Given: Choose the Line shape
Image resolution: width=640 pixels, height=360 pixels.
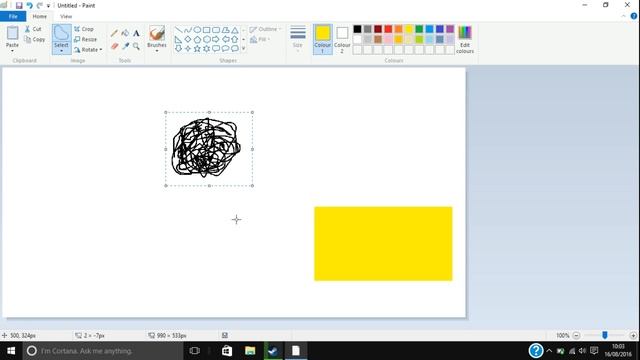Looking at the screenshot, I should (178, 30).
